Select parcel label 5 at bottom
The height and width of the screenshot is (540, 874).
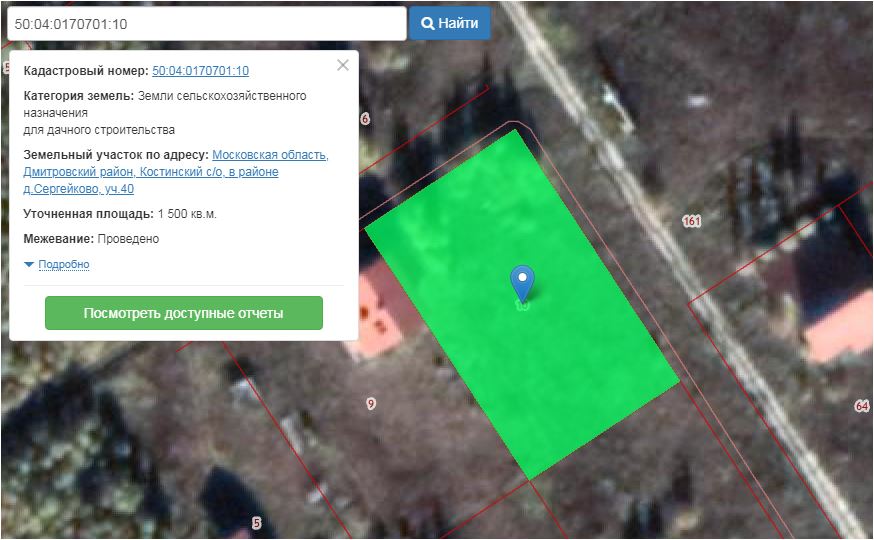pos(256,523)
